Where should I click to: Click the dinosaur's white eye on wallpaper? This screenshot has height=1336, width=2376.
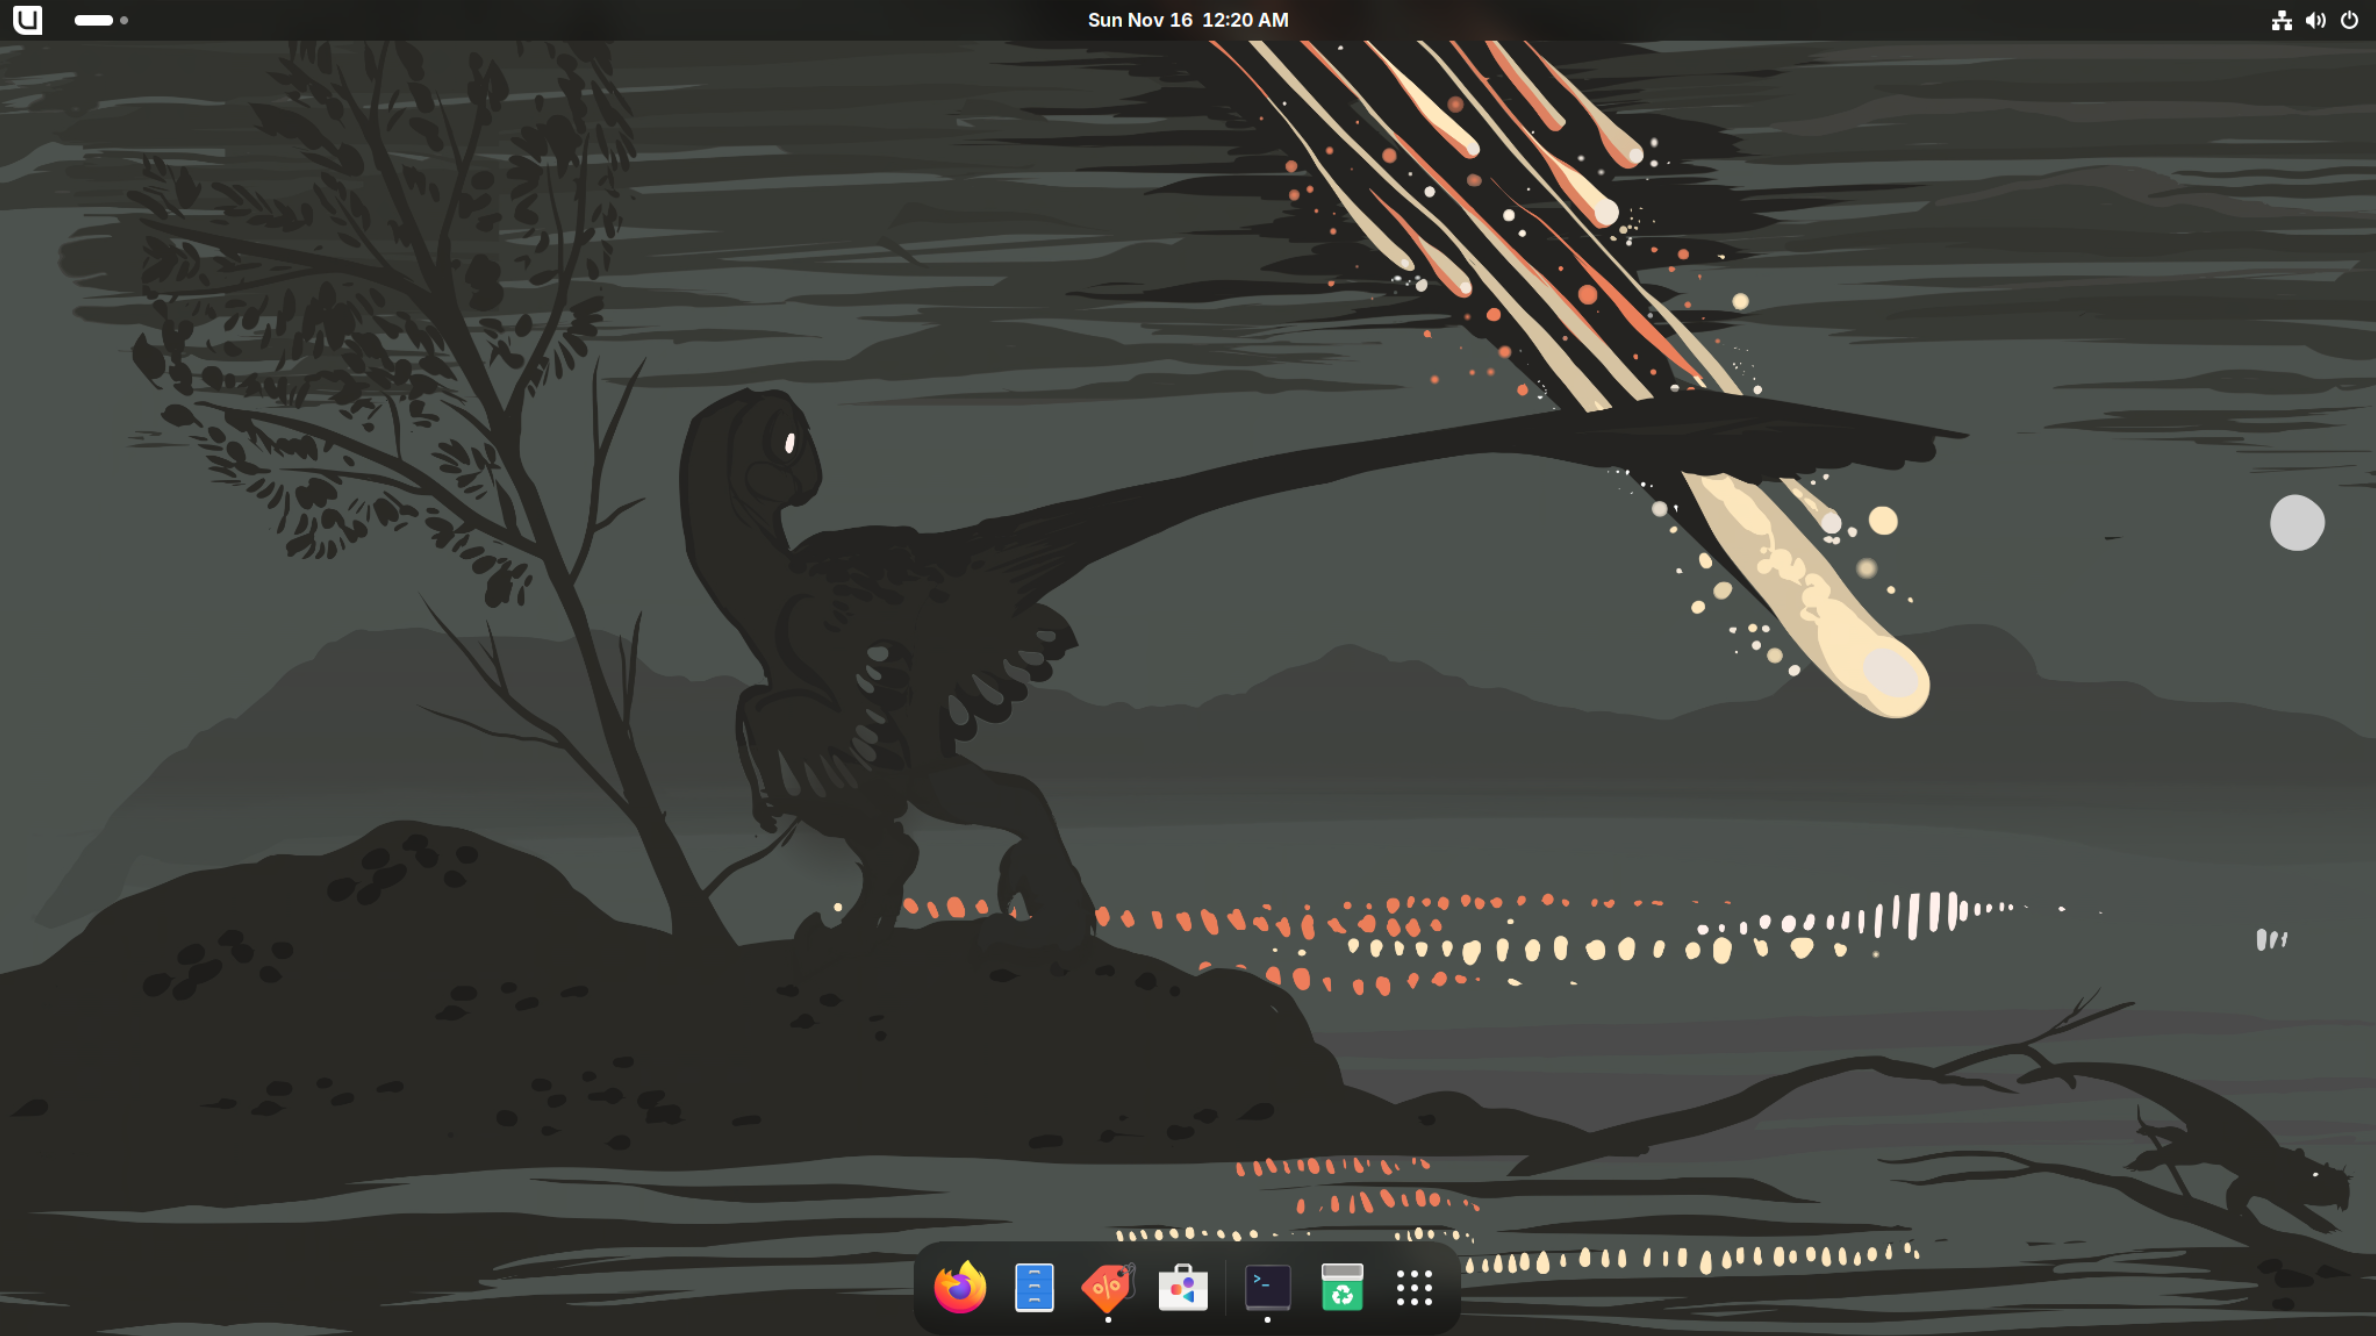coord(790,442)
